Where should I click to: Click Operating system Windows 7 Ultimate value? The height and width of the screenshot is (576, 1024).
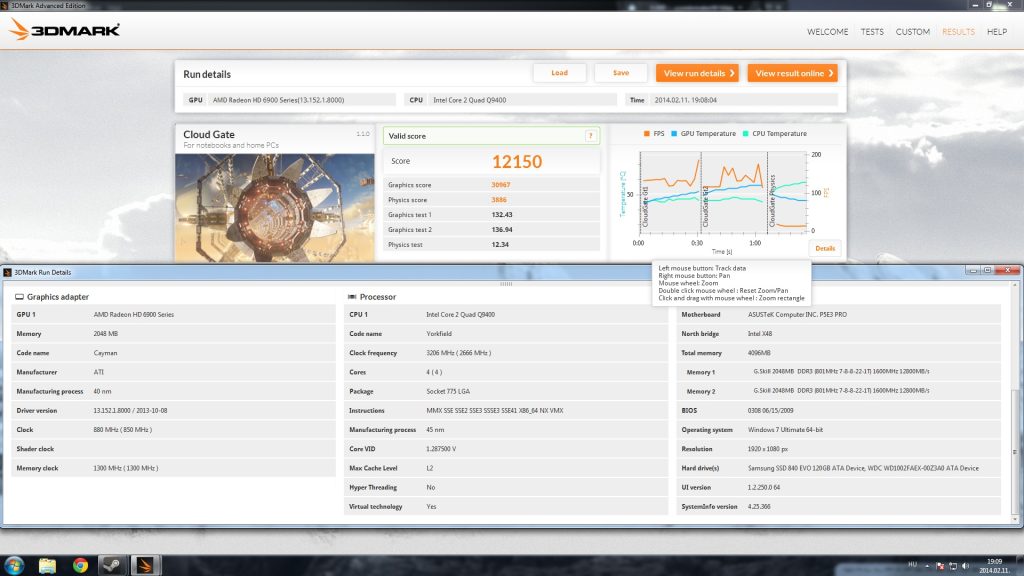[x=785, y=430]
